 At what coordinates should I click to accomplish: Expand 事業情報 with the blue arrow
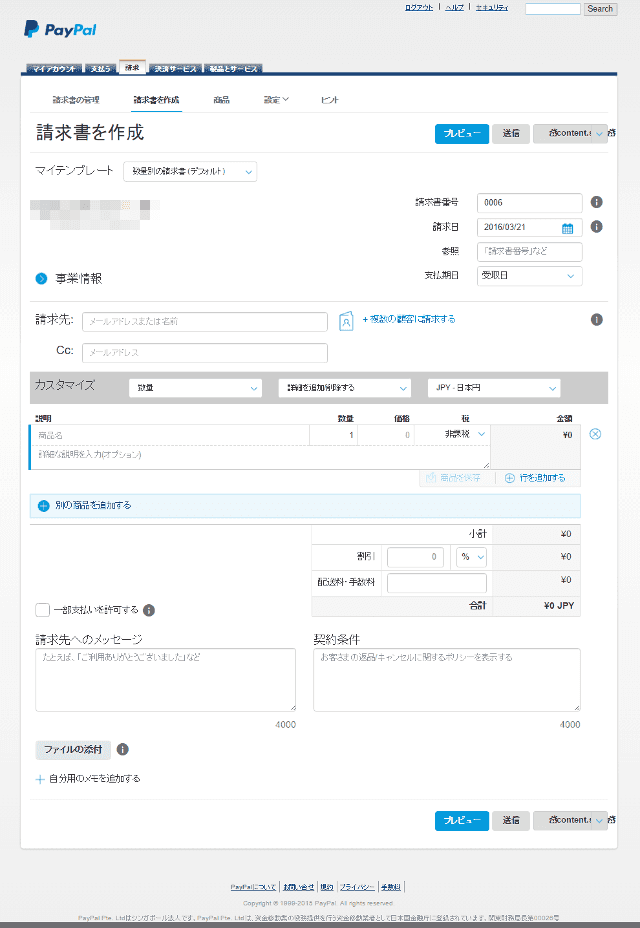pos(41,278)
